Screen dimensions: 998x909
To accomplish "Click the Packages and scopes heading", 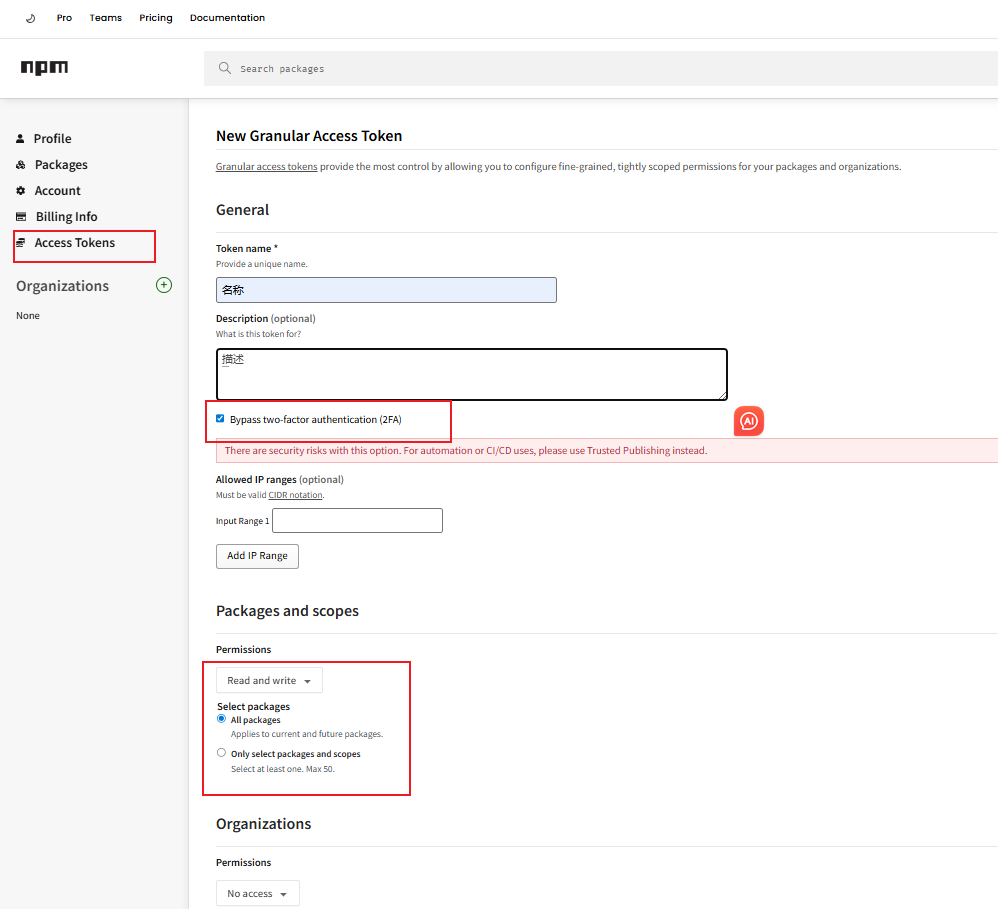I will pos(287,611).
